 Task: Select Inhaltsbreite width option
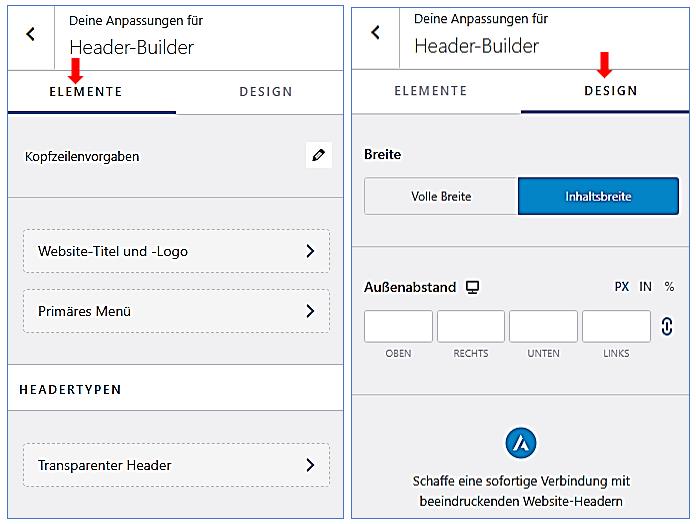click(598, 196)
